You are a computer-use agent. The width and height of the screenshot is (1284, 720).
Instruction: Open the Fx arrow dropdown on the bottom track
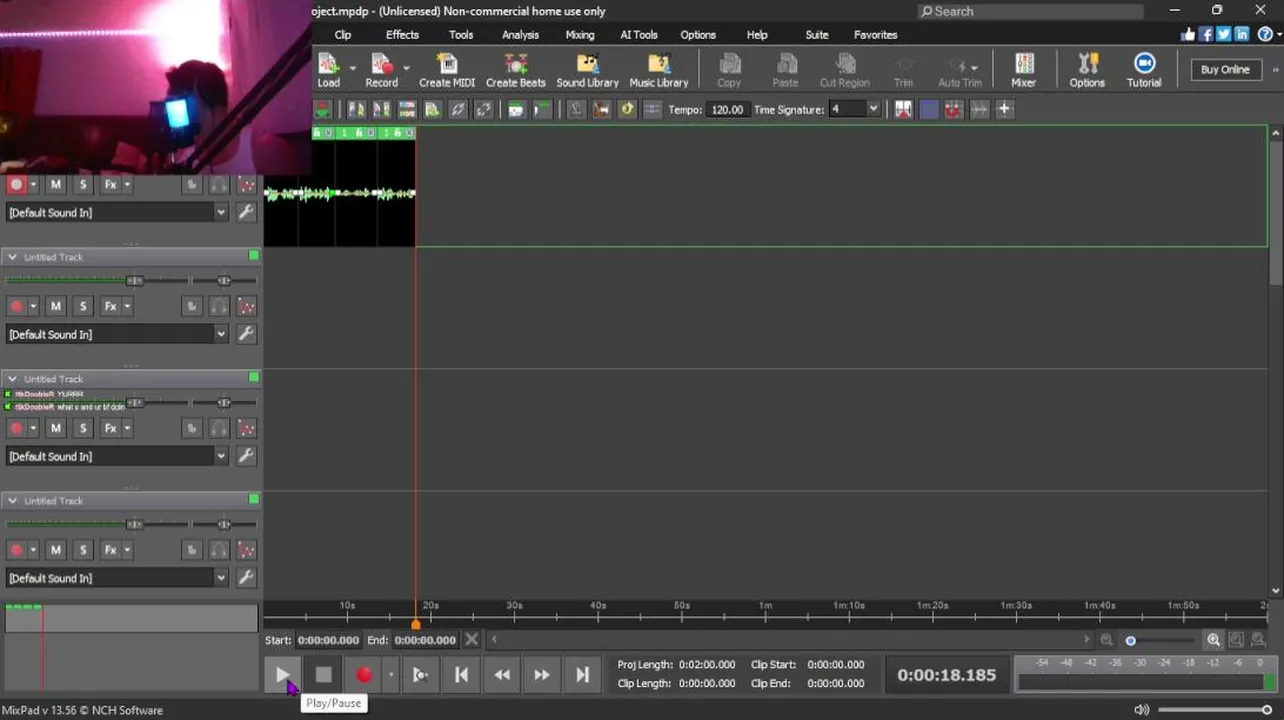pos(126,550)
